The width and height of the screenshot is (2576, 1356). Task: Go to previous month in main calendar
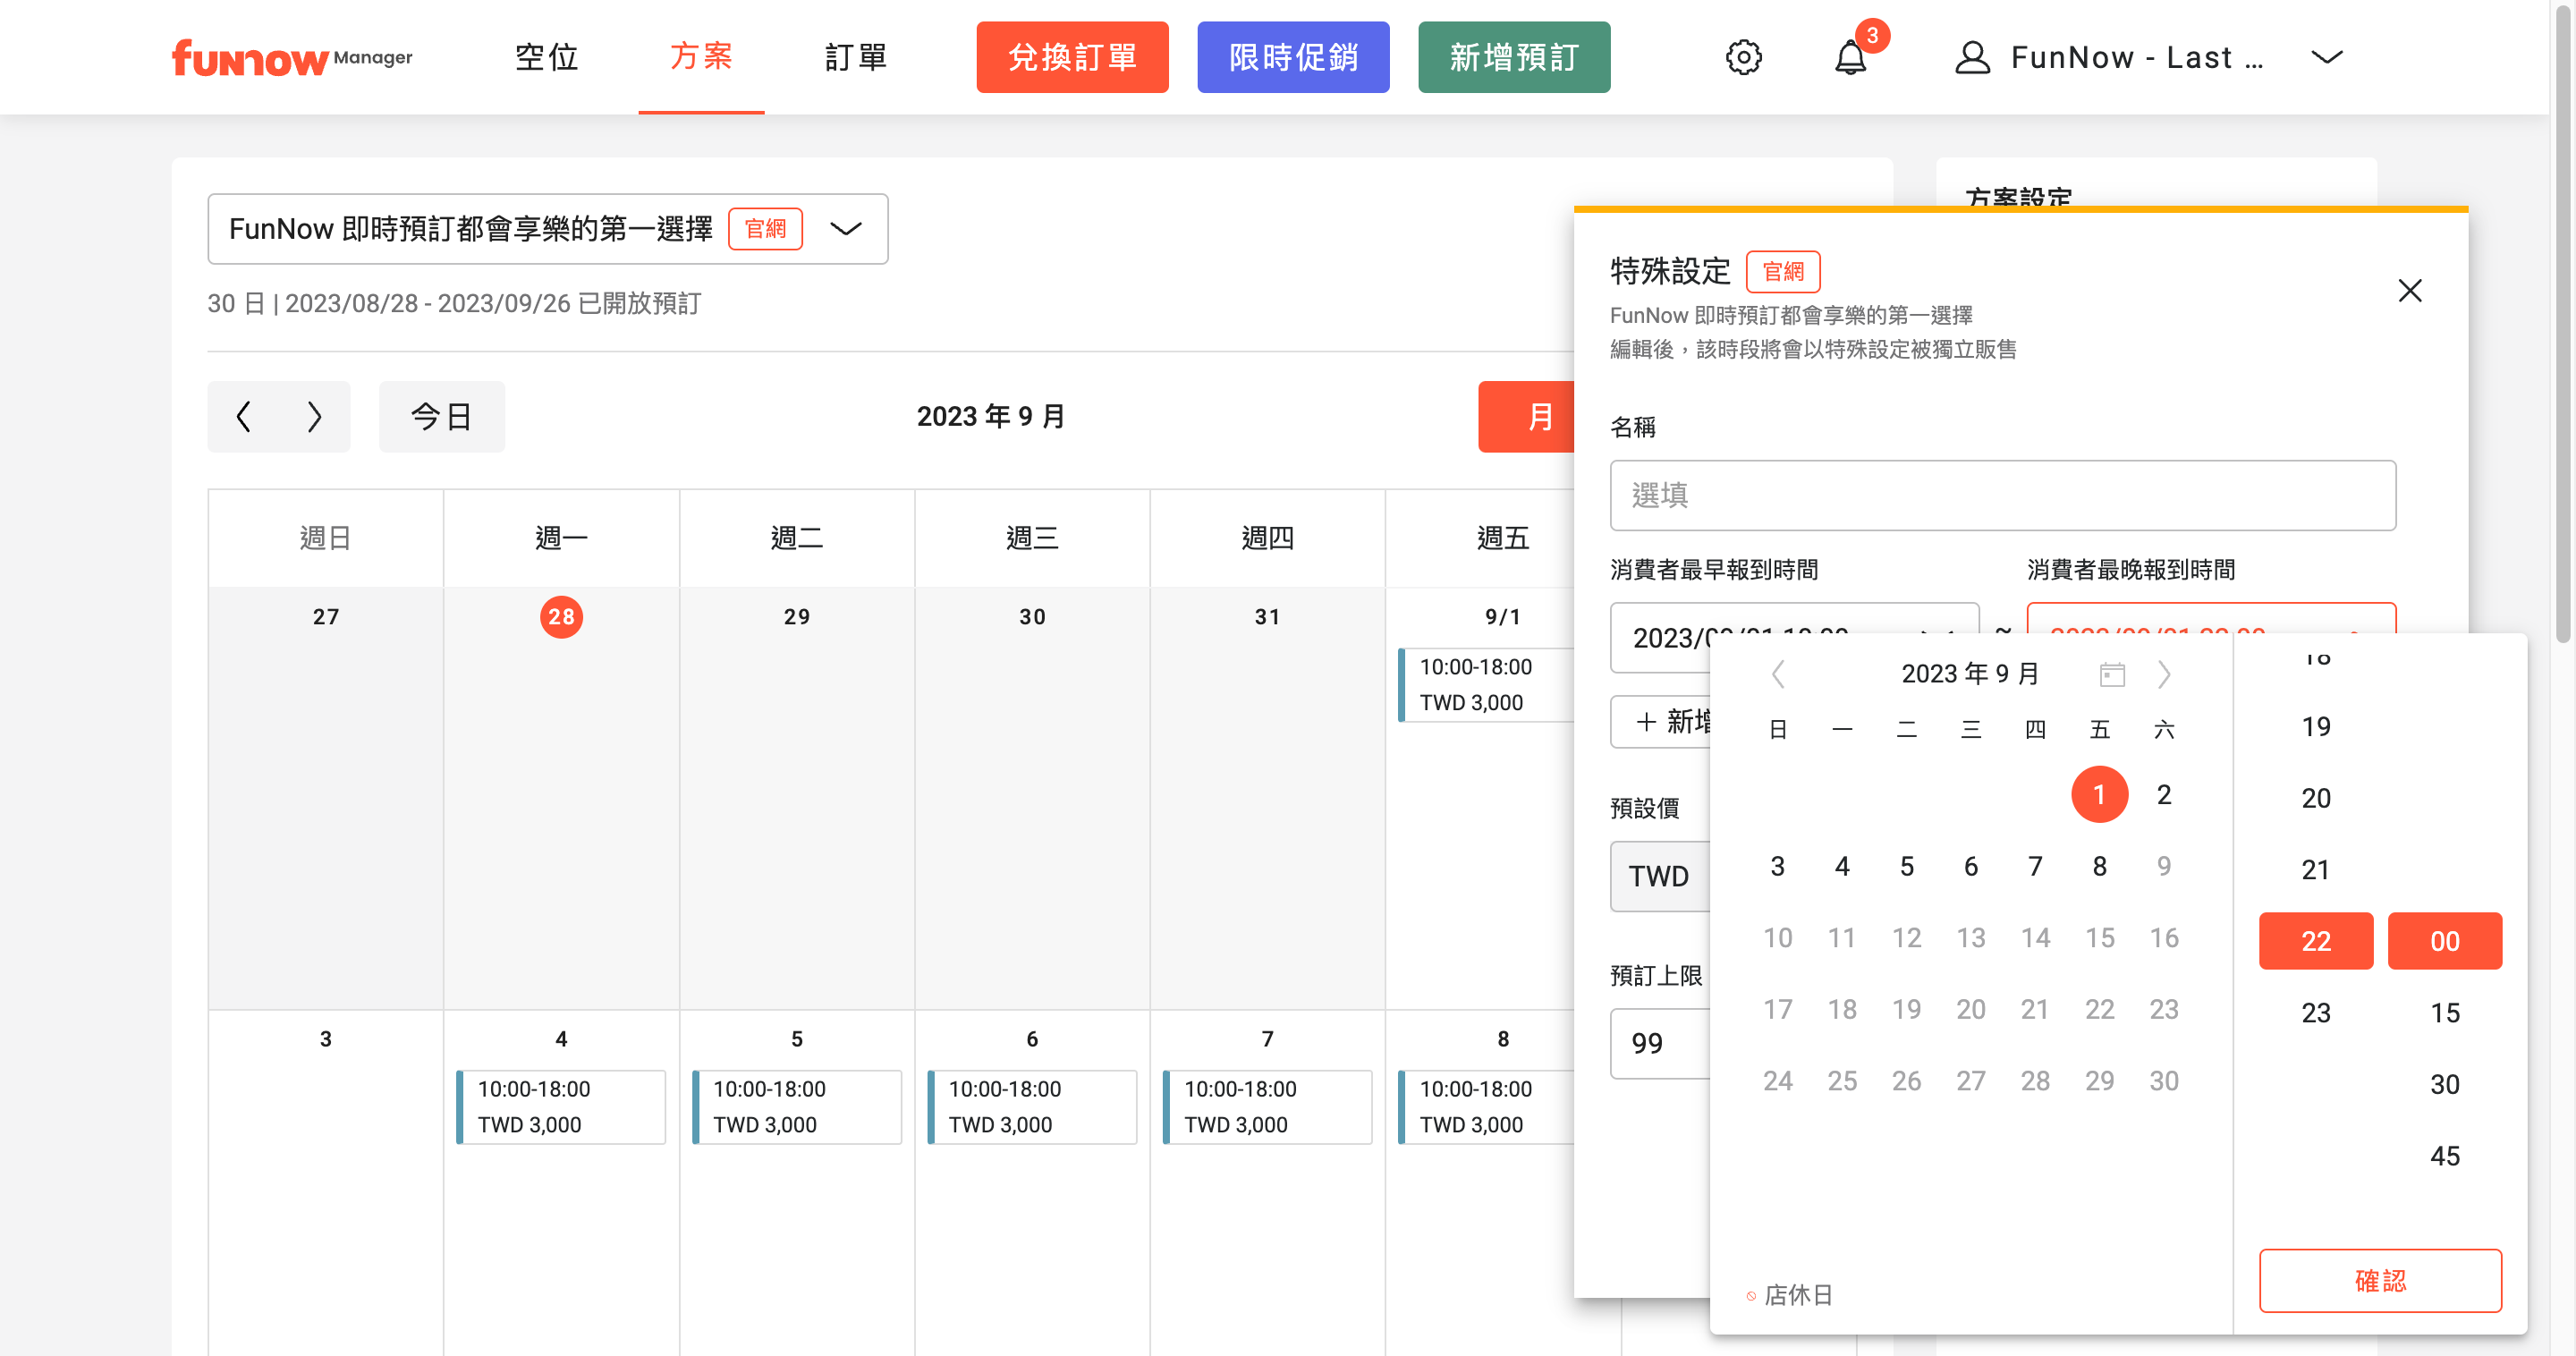[243, 416]
